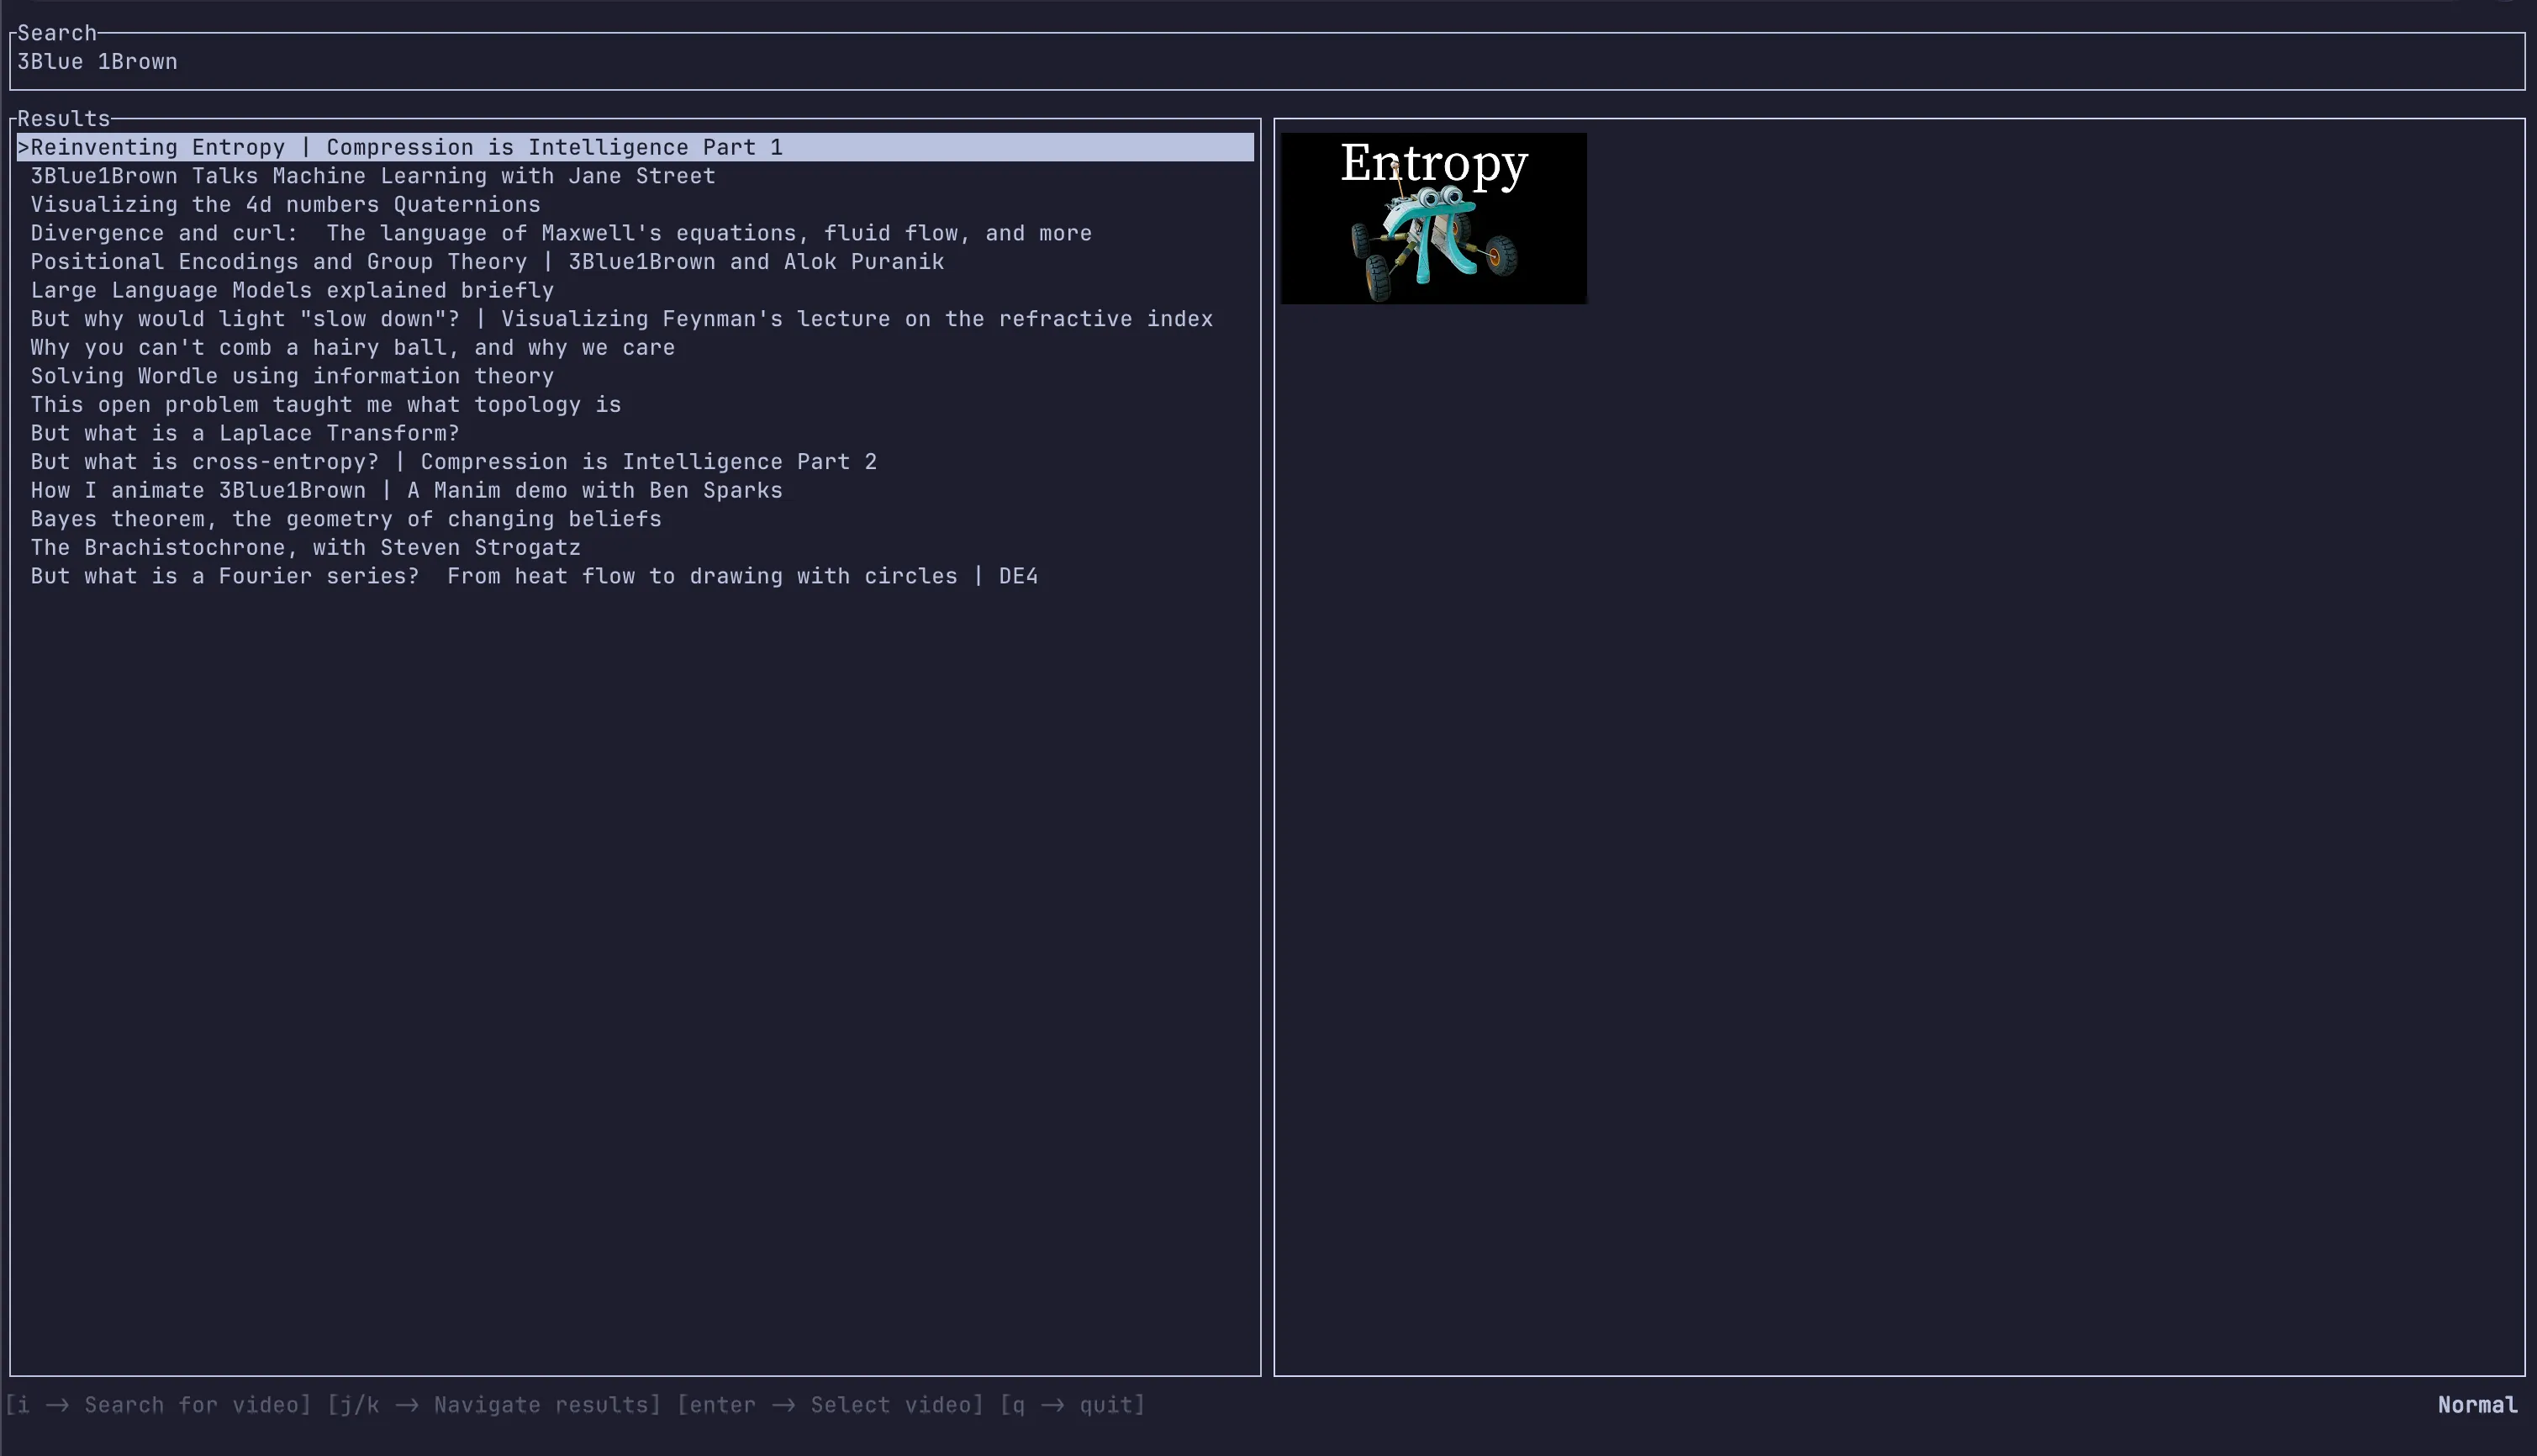Click the 'i → Search for video' hint
Screen dimensions: 2537x1456
tap(158, 1405)
